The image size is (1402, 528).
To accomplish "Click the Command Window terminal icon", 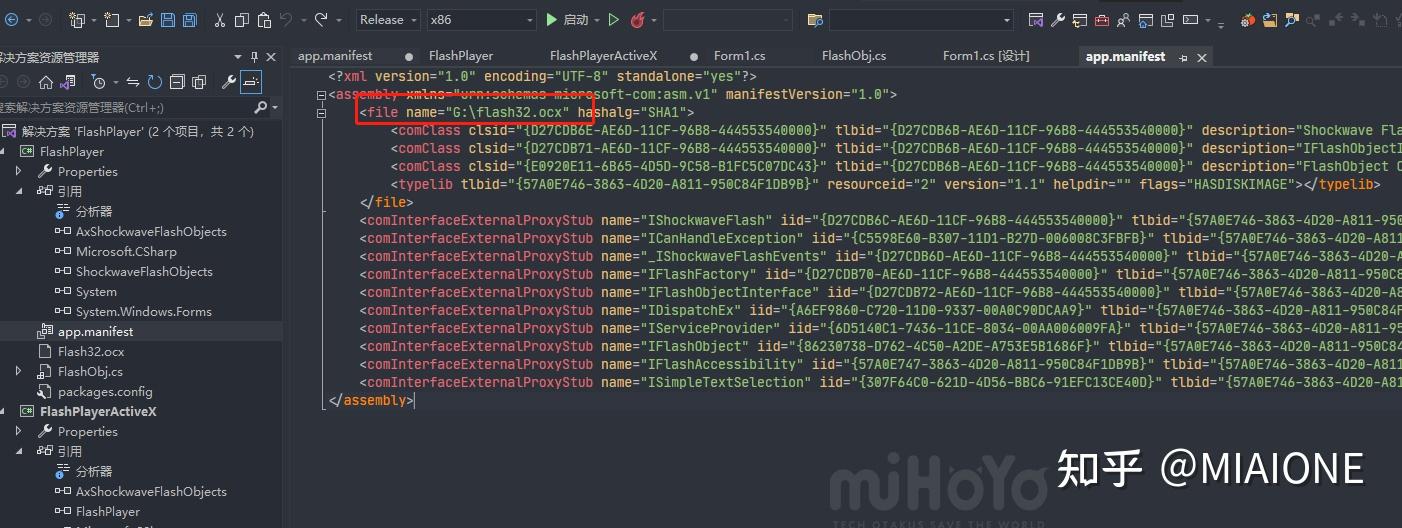I will pyautogui.click(x=1190, y=20).
